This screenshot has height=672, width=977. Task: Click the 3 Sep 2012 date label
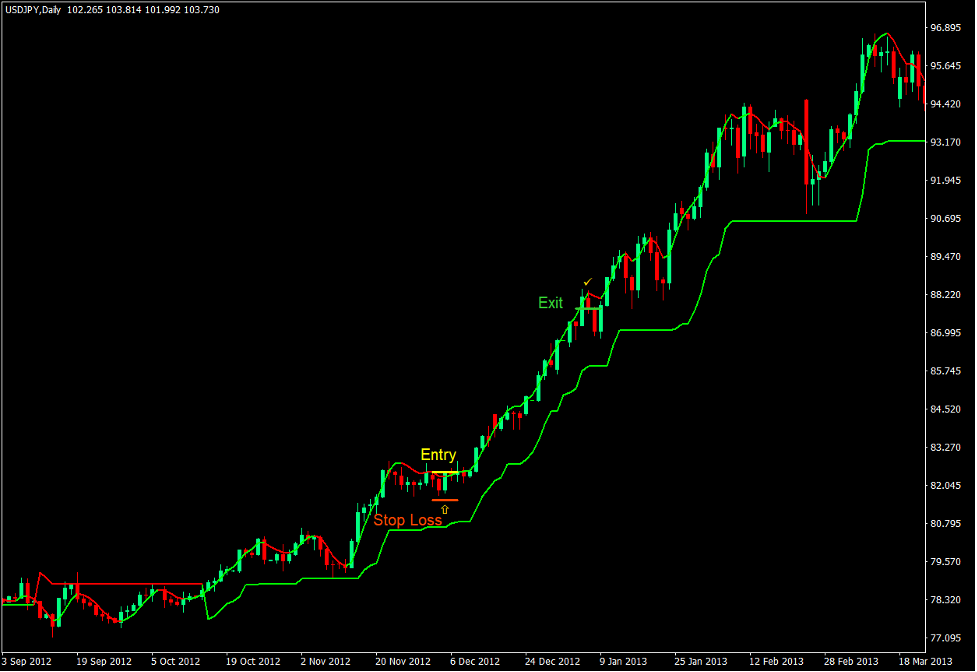(x=27, y=661)
